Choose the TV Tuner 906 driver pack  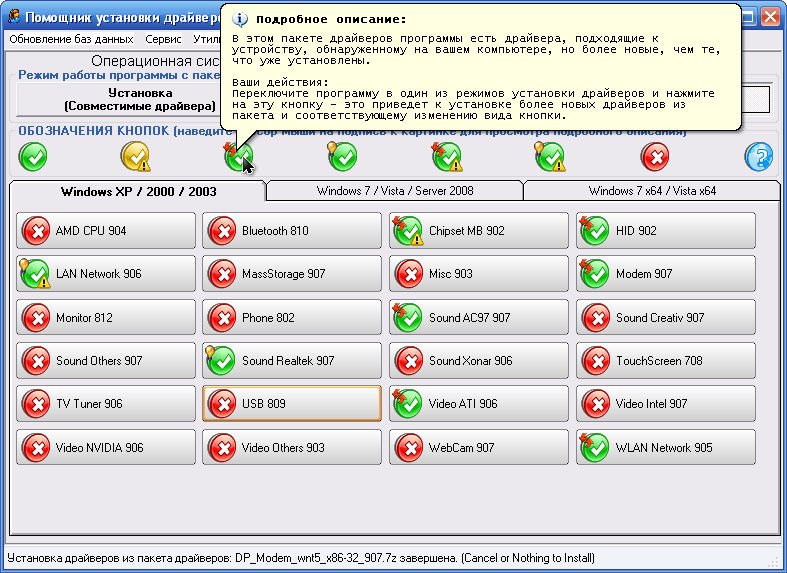click(x=106, y=404)
